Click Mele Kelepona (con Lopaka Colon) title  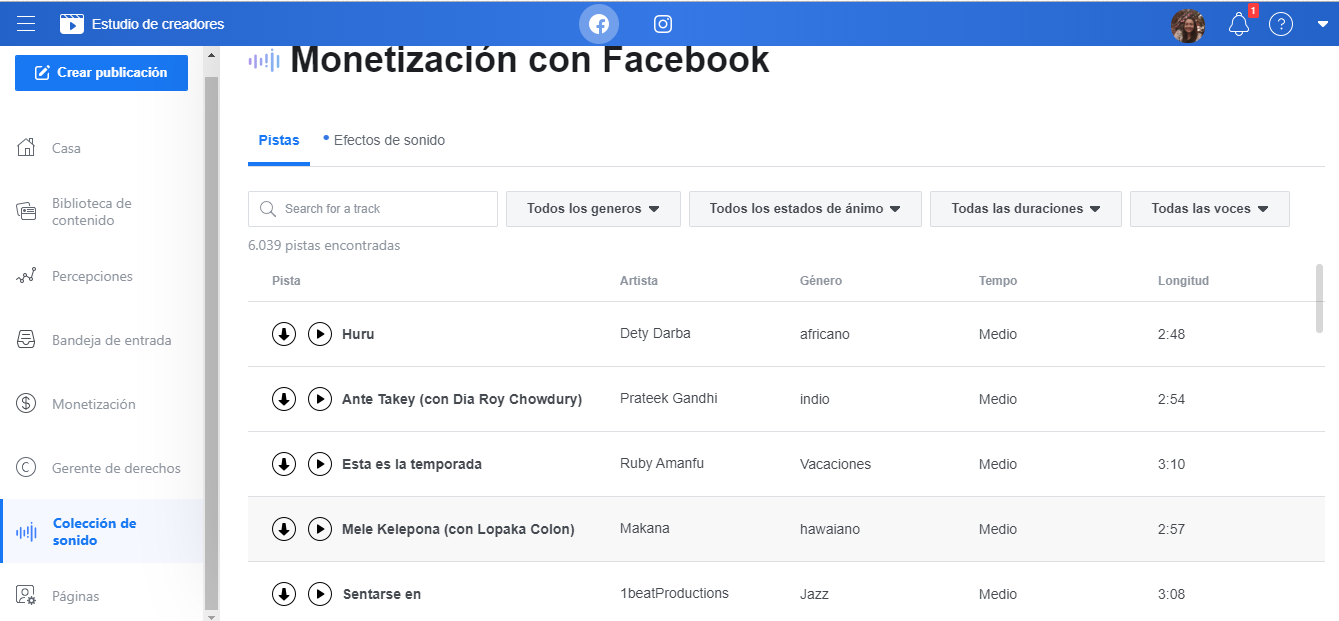click(x=458, y=529)
